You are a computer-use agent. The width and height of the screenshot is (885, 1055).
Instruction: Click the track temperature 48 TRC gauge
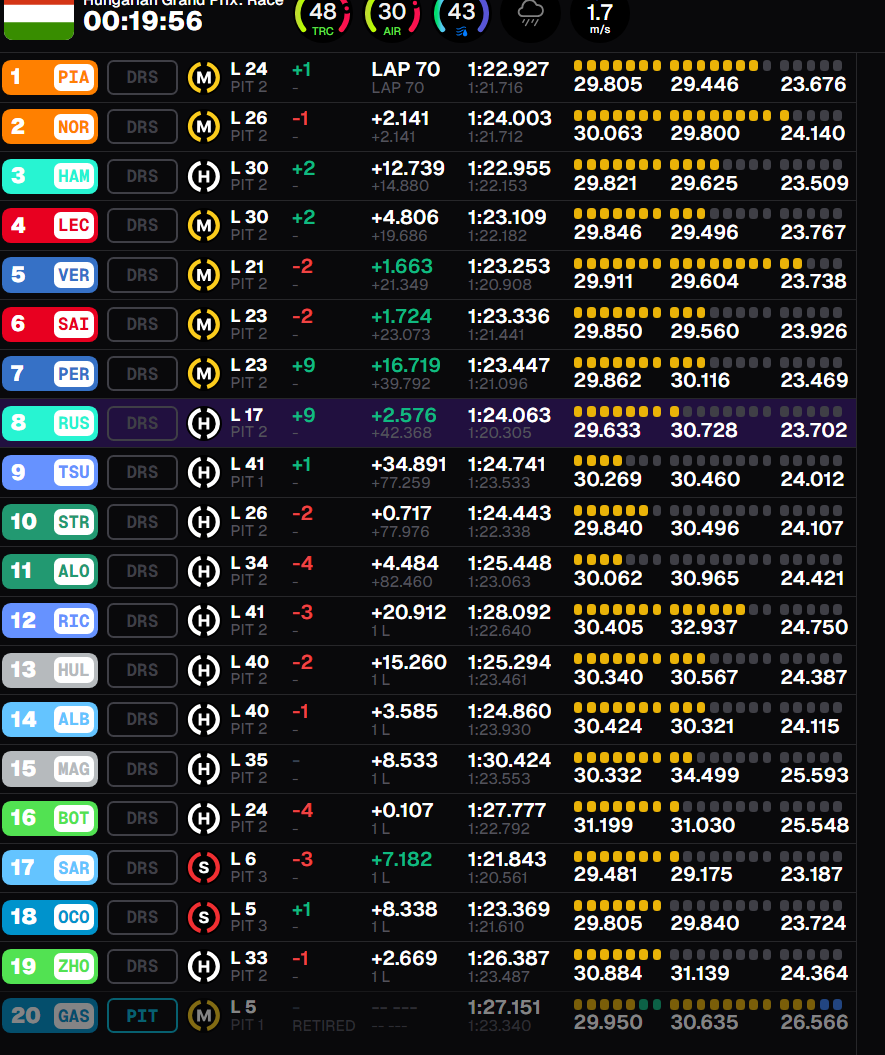coord(323,17)
